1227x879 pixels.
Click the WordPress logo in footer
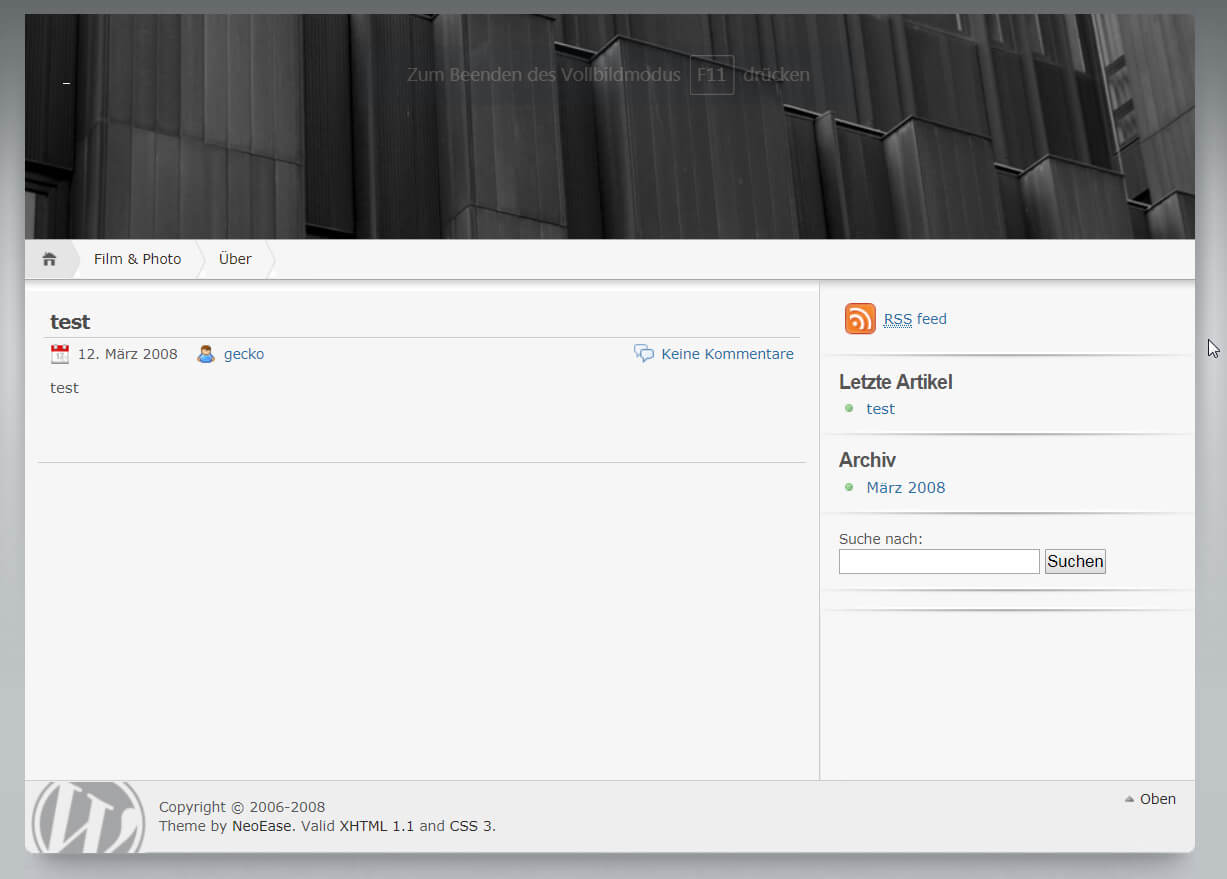pyautogui.click(x=87, y=817)
